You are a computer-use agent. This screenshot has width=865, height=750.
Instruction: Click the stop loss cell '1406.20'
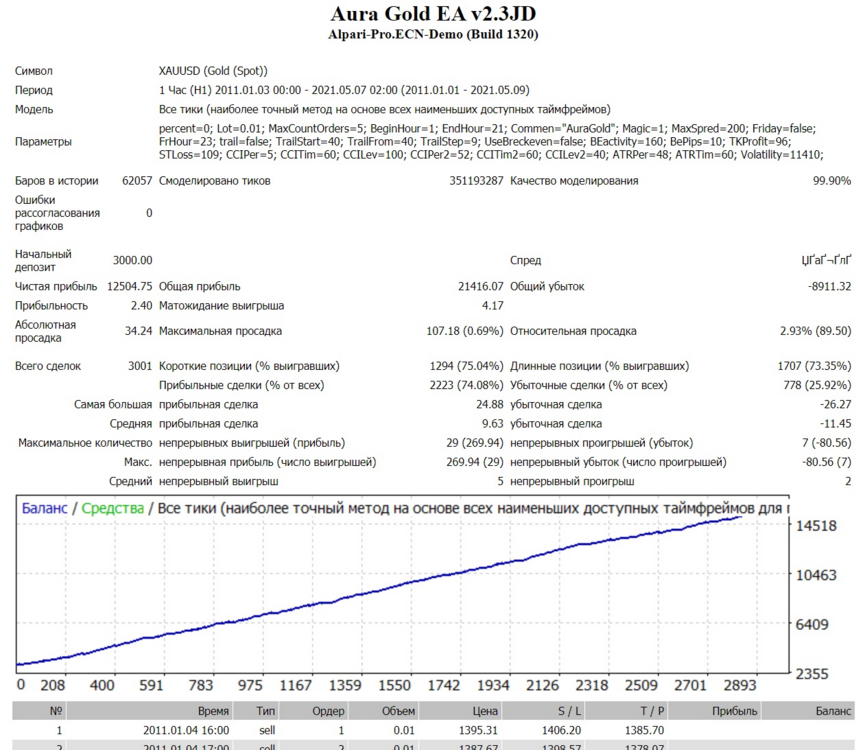point(561,731)
